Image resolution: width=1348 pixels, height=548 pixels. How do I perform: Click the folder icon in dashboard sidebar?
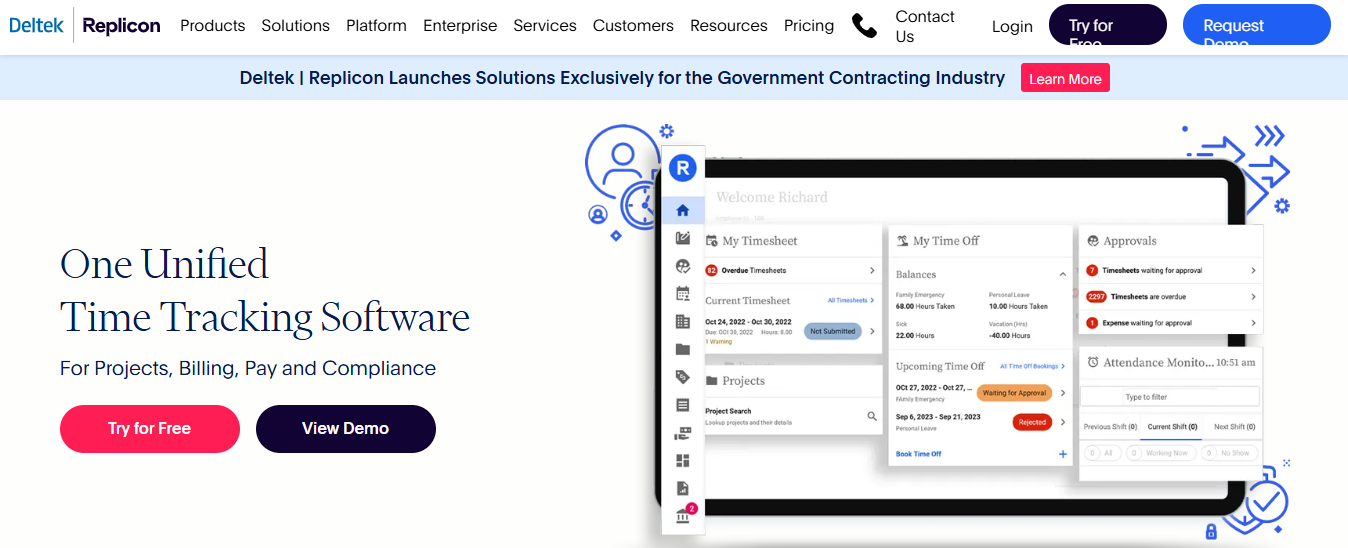683,349
